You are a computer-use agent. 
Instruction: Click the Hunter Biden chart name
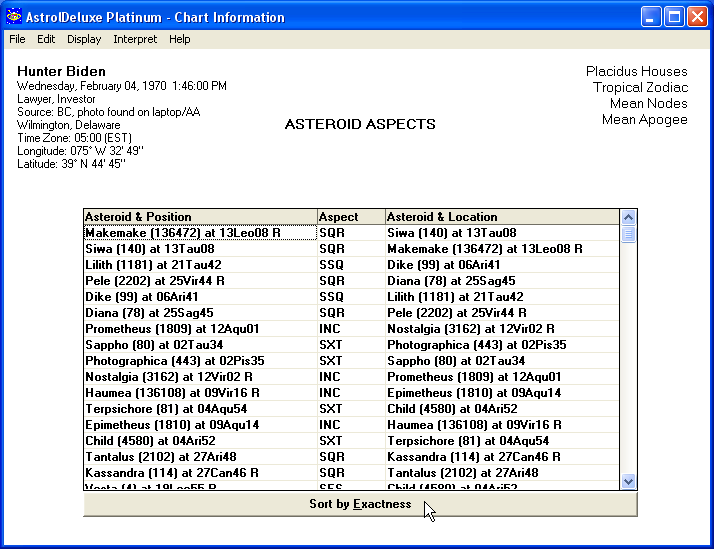tap(61, 71)
